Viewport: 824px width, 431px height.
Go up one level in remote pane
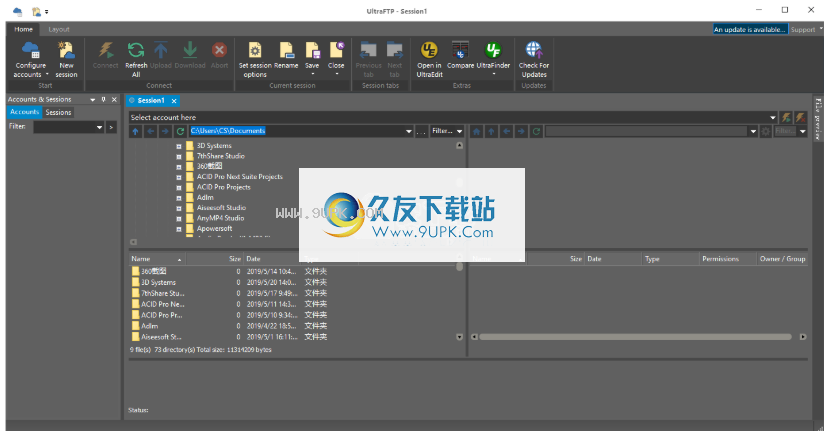tap(491, 131)
